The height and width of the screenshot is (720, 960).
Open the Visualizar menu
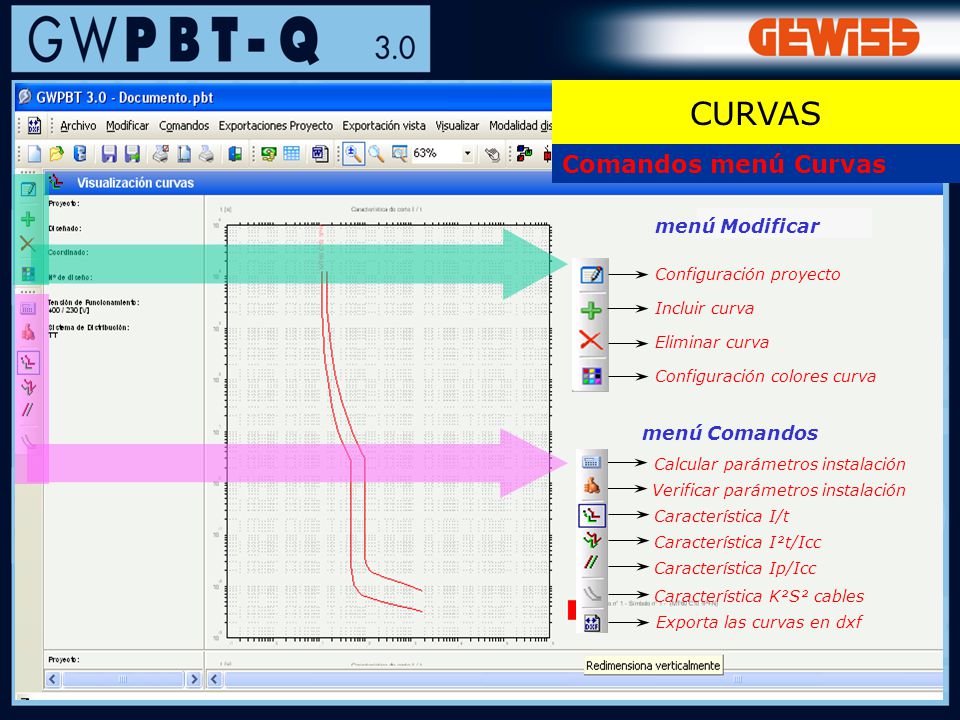tap(457, 126)
